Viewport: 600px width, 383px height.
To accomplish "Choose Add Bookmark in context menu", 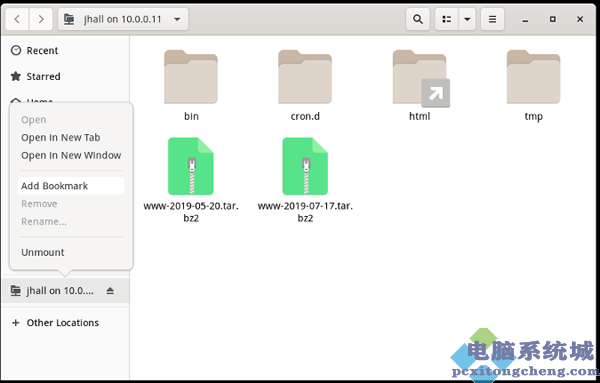I will [71, 186].
